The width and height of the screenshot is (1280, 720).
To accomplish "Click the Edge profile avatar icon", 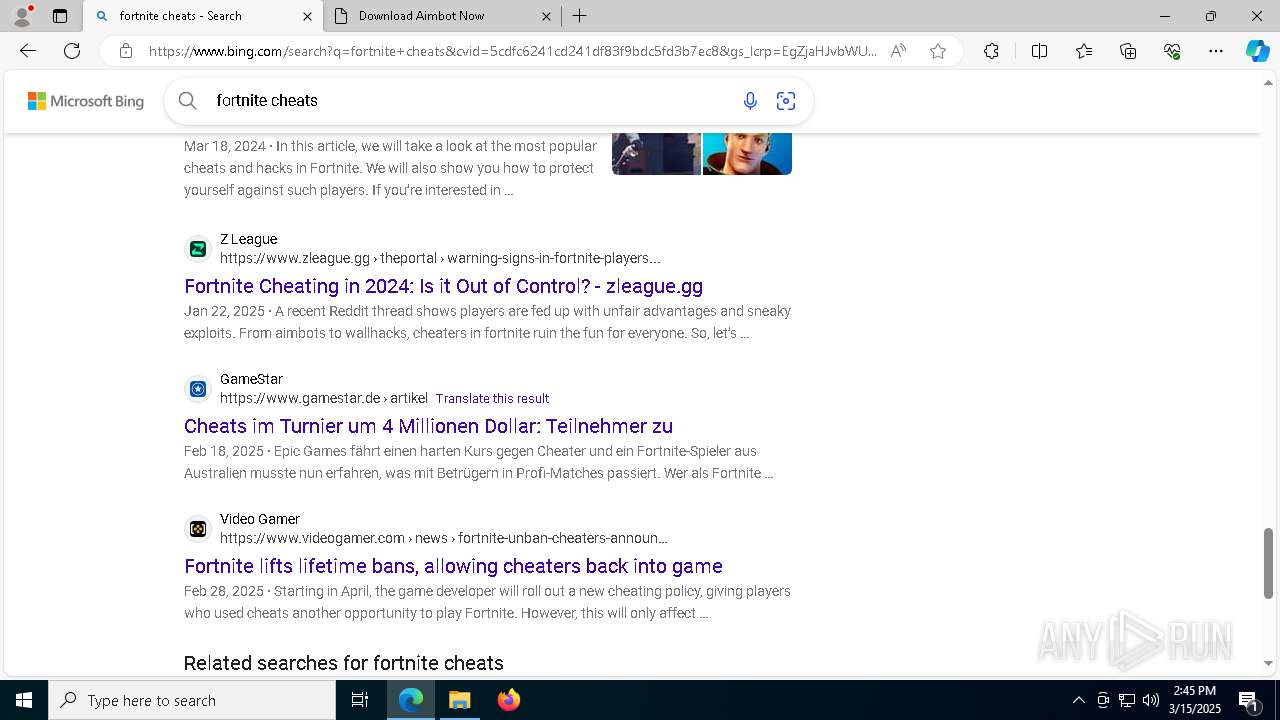I will (21, 16).
